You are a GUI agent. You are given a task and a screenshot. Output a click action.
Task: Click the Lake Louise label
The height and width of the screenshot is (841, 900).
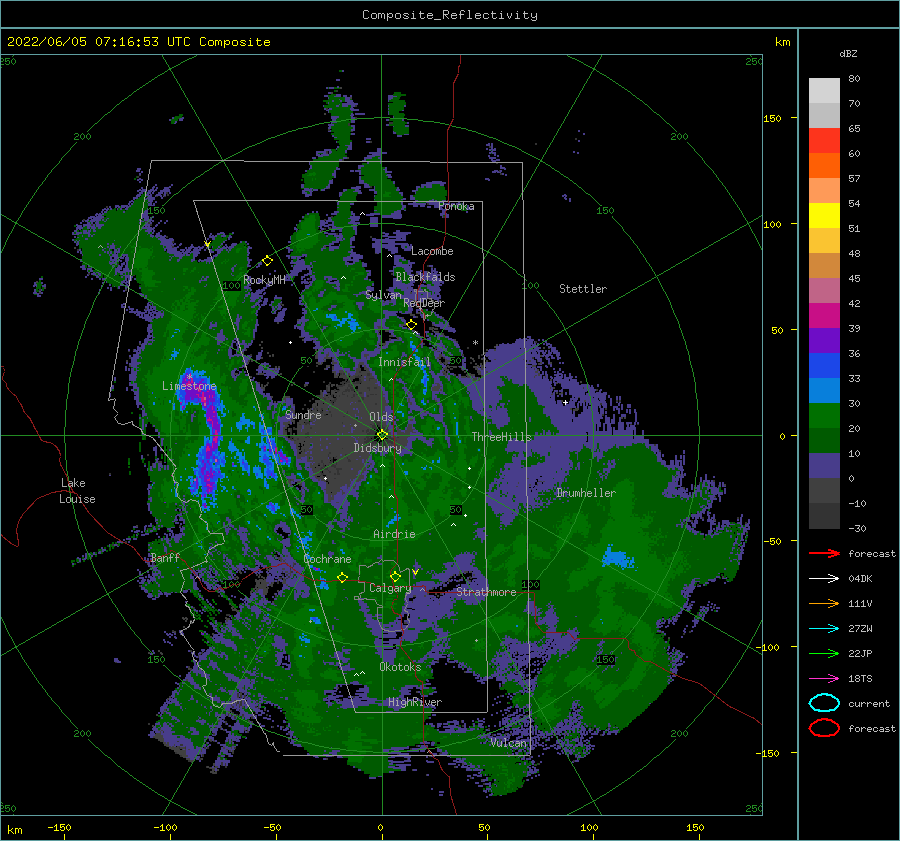(x=77, y=491)
